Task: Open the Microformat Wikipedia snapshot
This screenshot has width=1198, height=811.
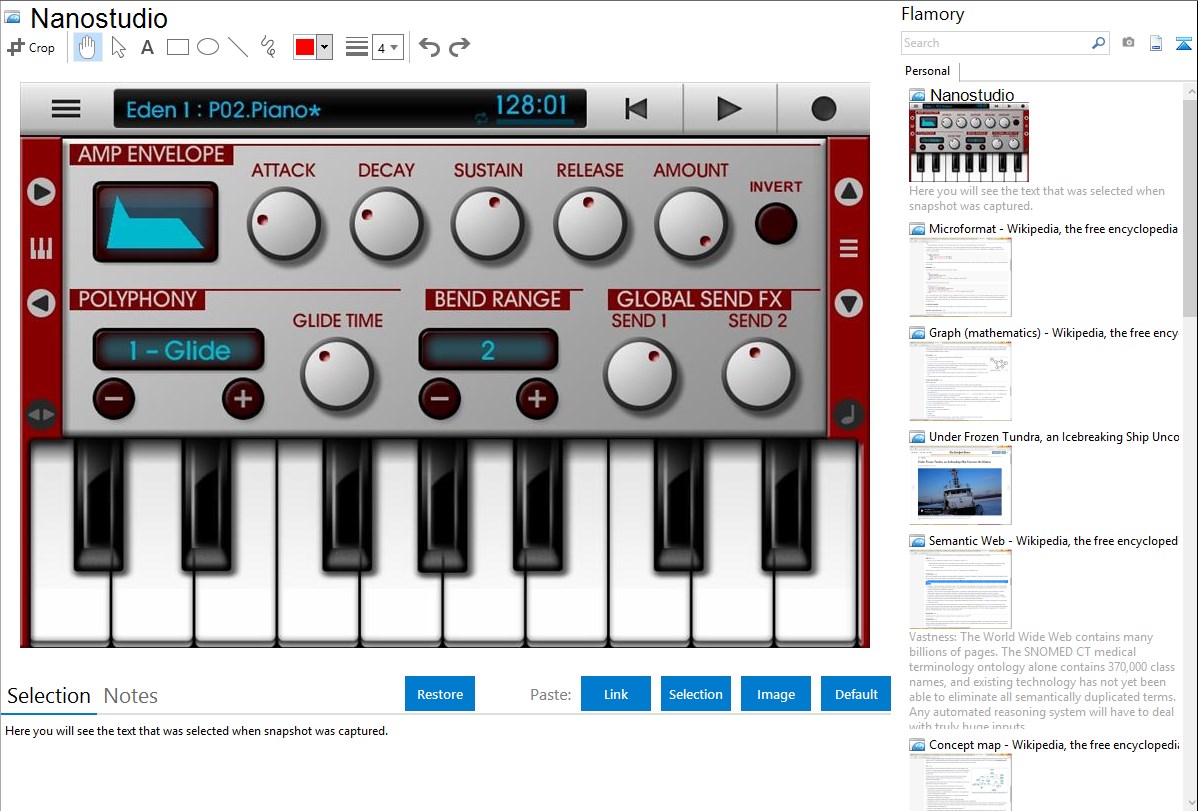Action: click(960, 277)
